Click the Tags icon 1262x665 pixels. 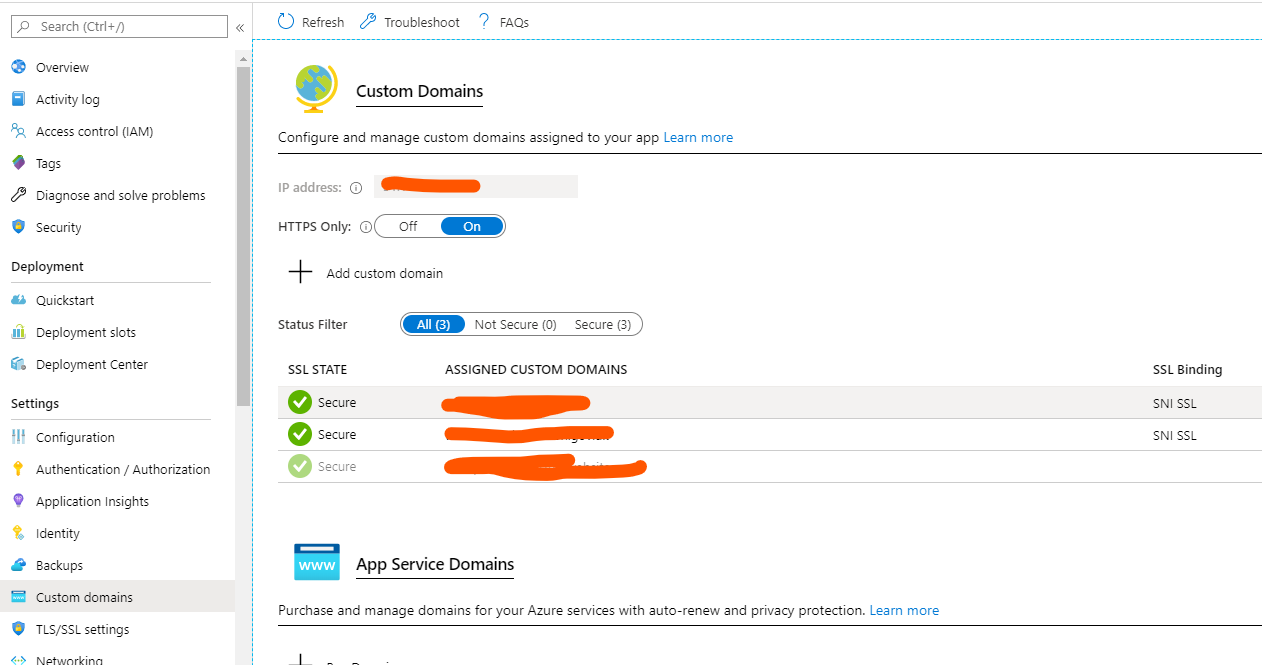[18, 163]
